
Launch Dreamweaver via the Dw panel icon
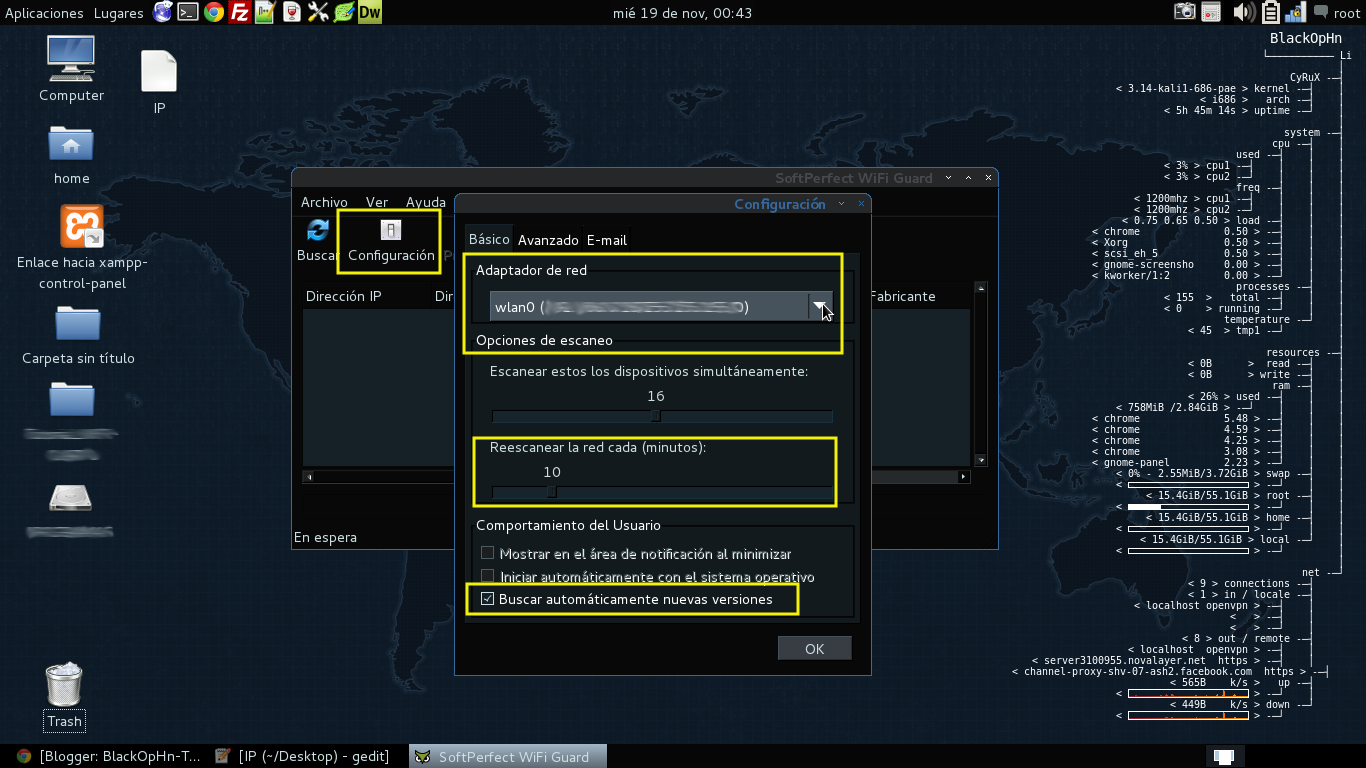pyautogui.click(x=370, y=12)
